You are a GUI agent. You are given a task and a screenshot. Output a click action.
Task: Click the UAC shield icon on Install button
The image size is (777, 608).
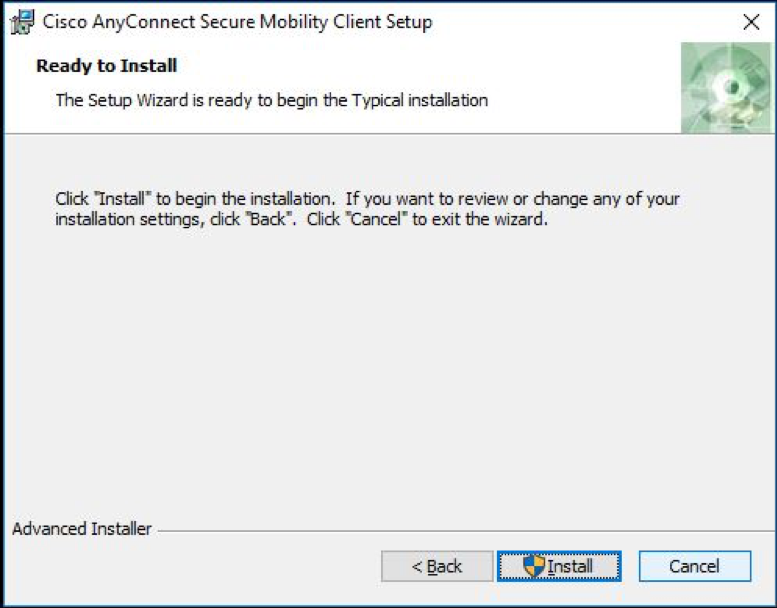coord(534,567)
